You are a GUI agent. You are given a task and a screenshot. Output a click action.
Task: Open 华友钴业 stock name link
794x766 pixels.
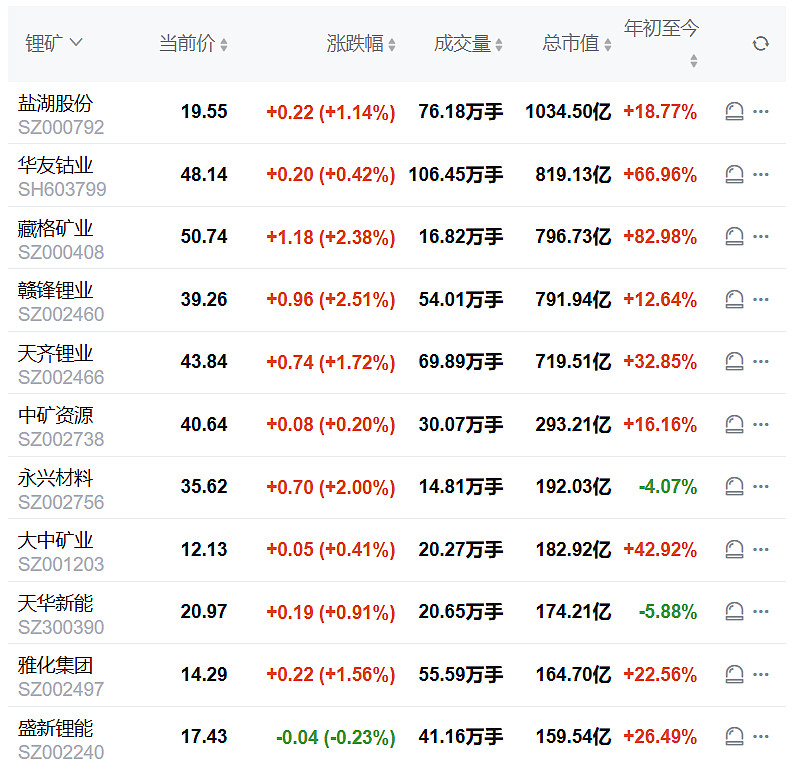55,166
